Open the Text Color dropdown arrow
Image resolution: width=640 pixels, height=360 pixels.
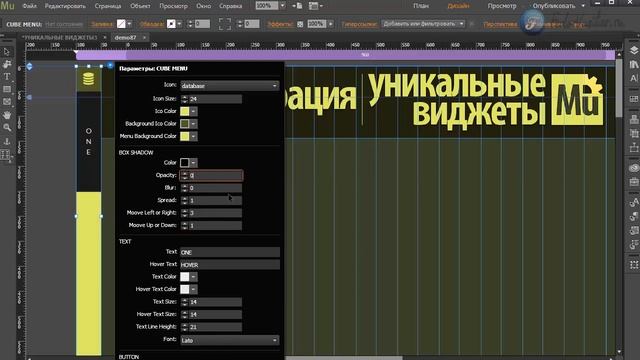click(193, 277)
